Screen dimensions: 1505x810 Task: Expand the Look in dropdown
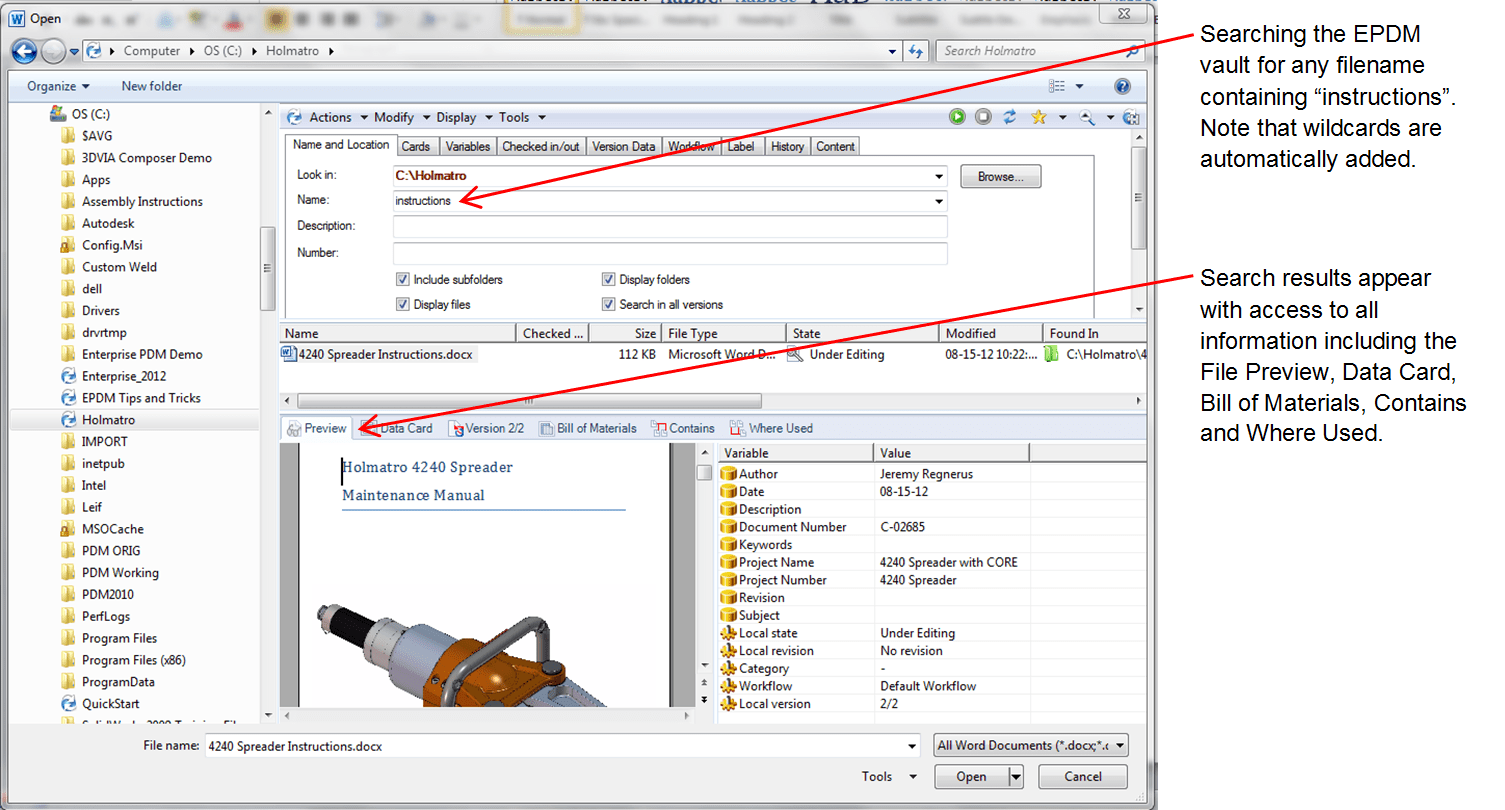pyautogui.click(x=938, y=177)
